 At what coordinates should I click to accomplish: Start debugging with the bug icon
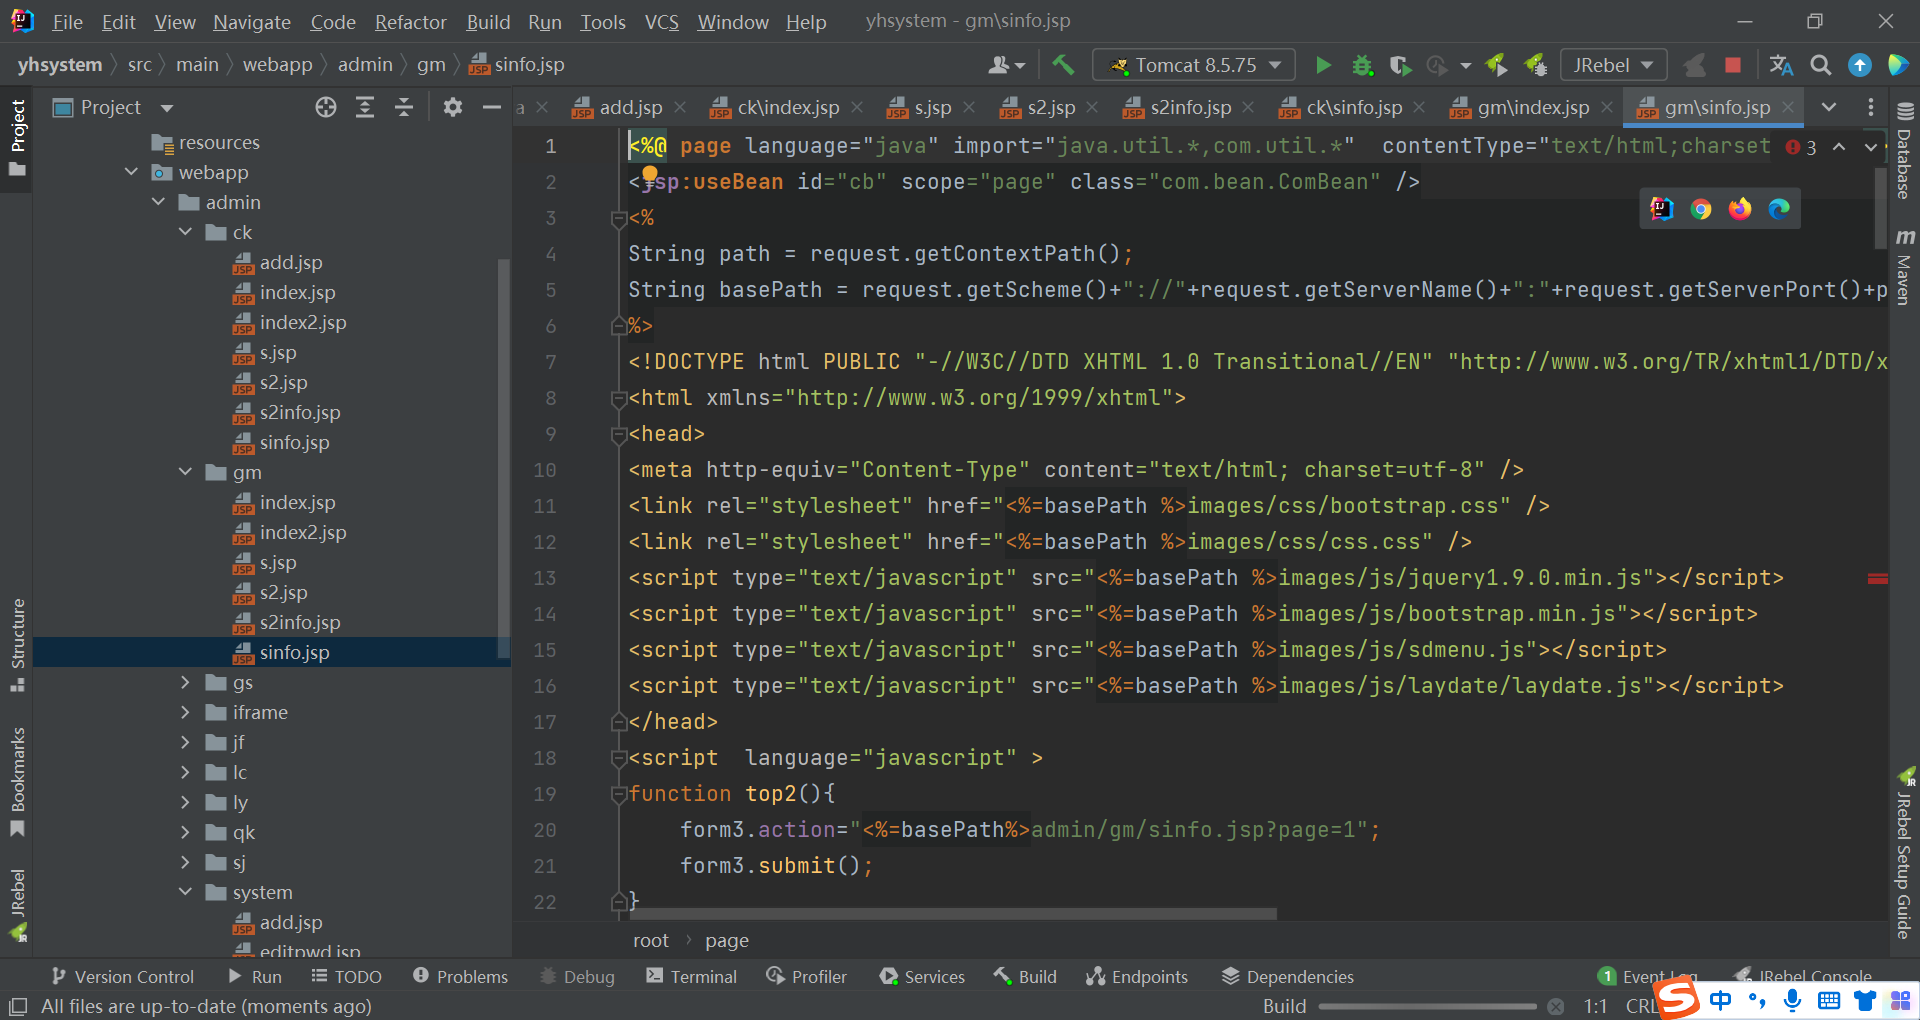pos(1362,65)
